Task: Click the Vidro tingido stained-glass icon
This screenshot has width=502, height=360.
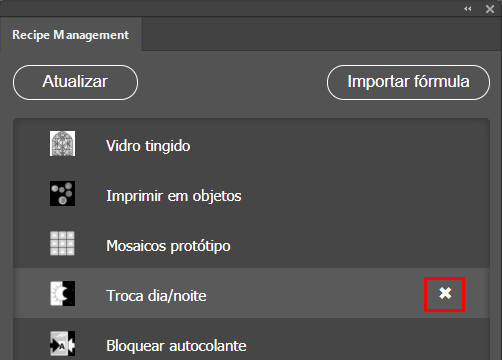Action: coord(62,143)
